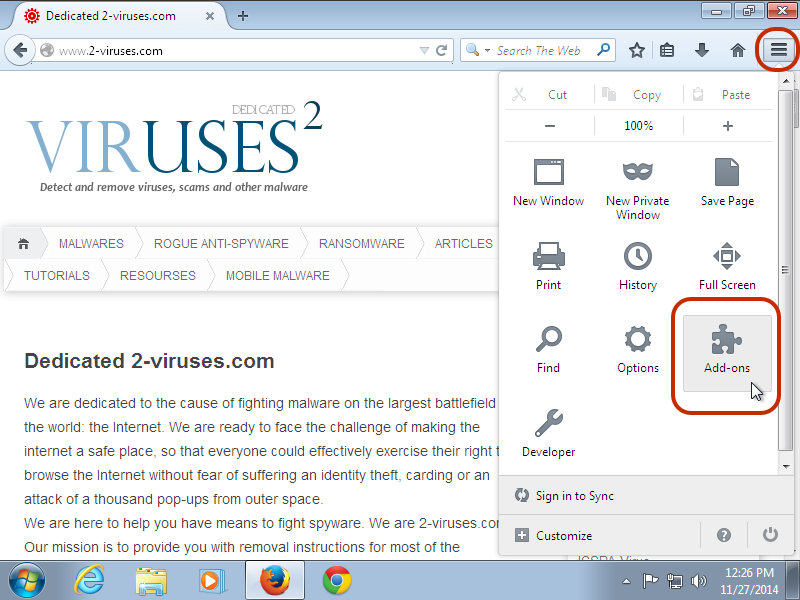Open MALWARES navigation item
800x600 pixels.
click(91, 243)
